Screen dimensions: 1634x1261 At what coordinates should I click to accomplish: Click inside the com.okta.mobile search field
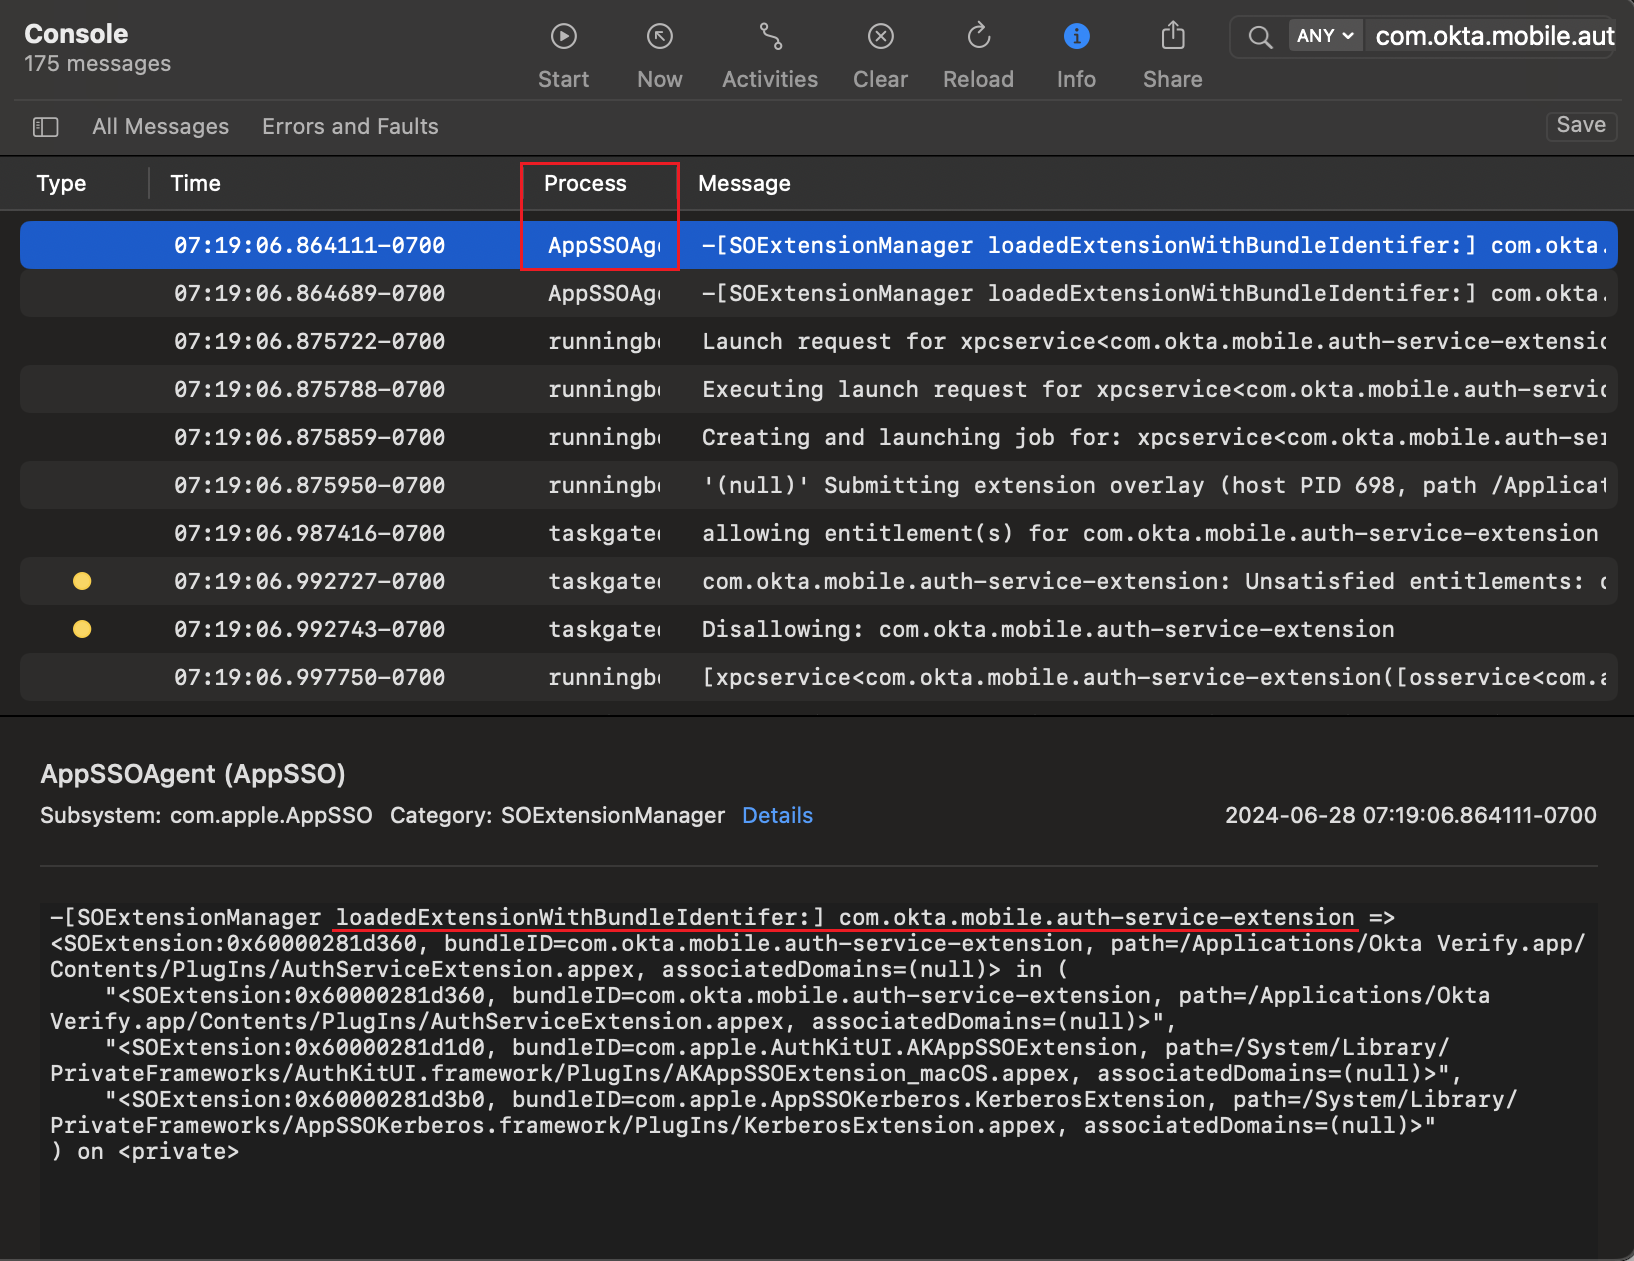coord(1490,36)
